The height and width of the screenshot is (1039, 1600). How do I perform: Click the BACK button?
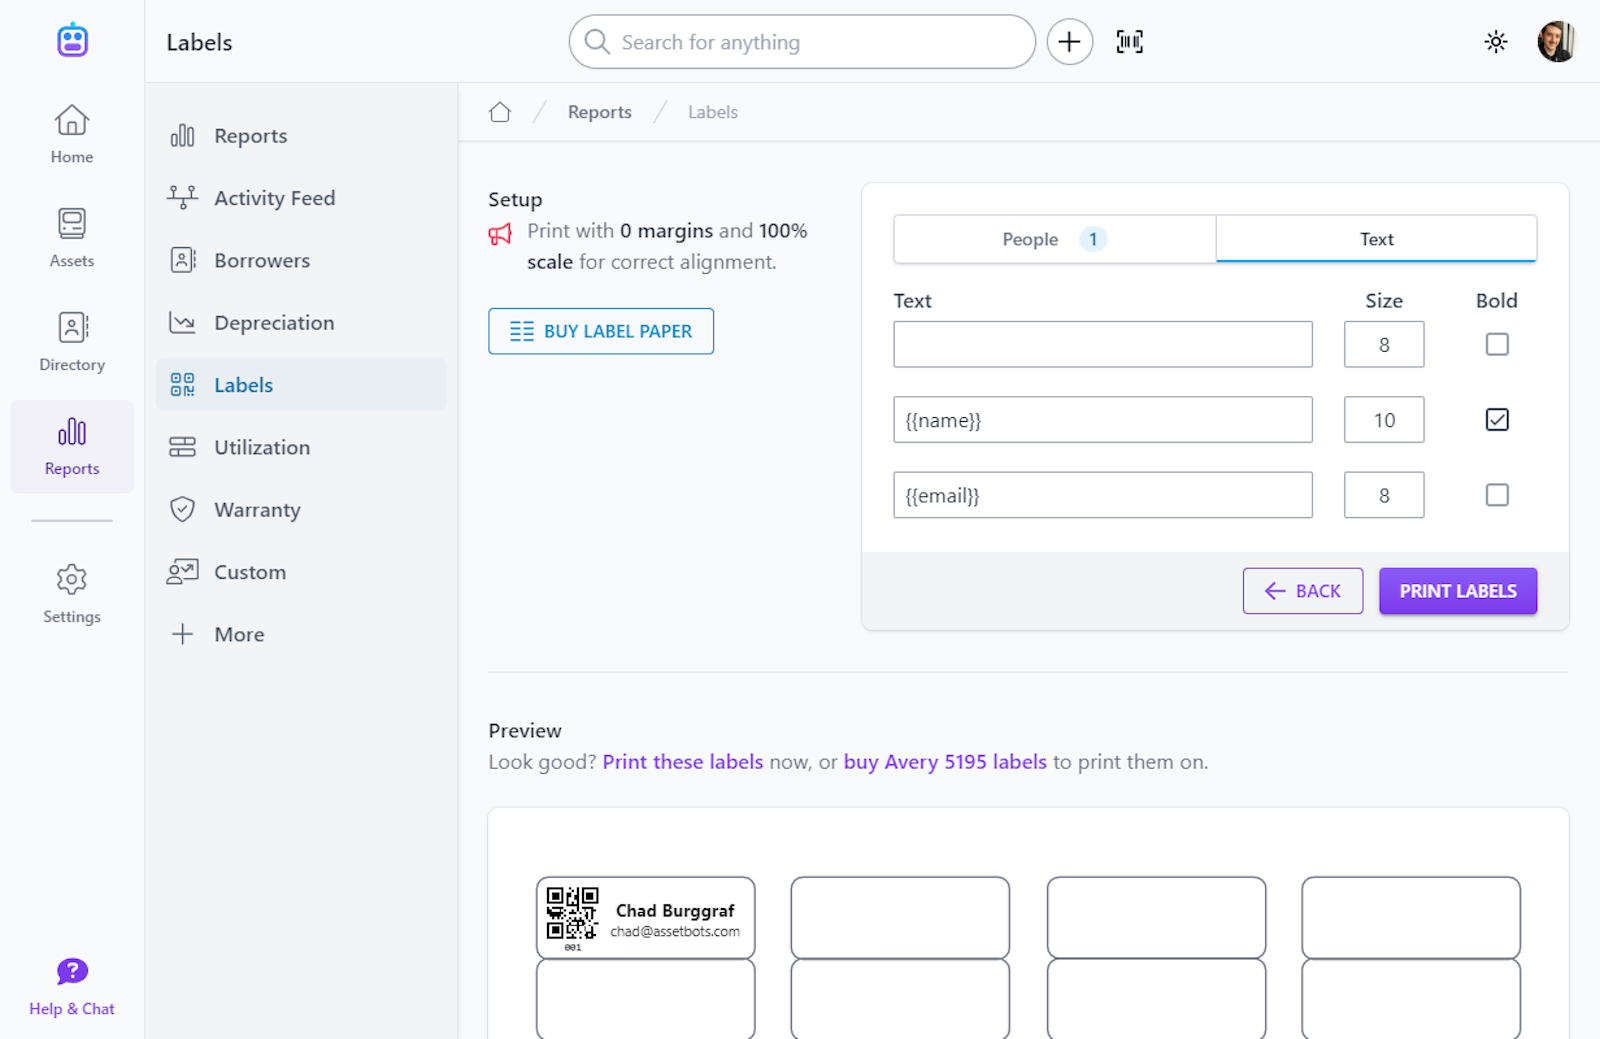1303,591
